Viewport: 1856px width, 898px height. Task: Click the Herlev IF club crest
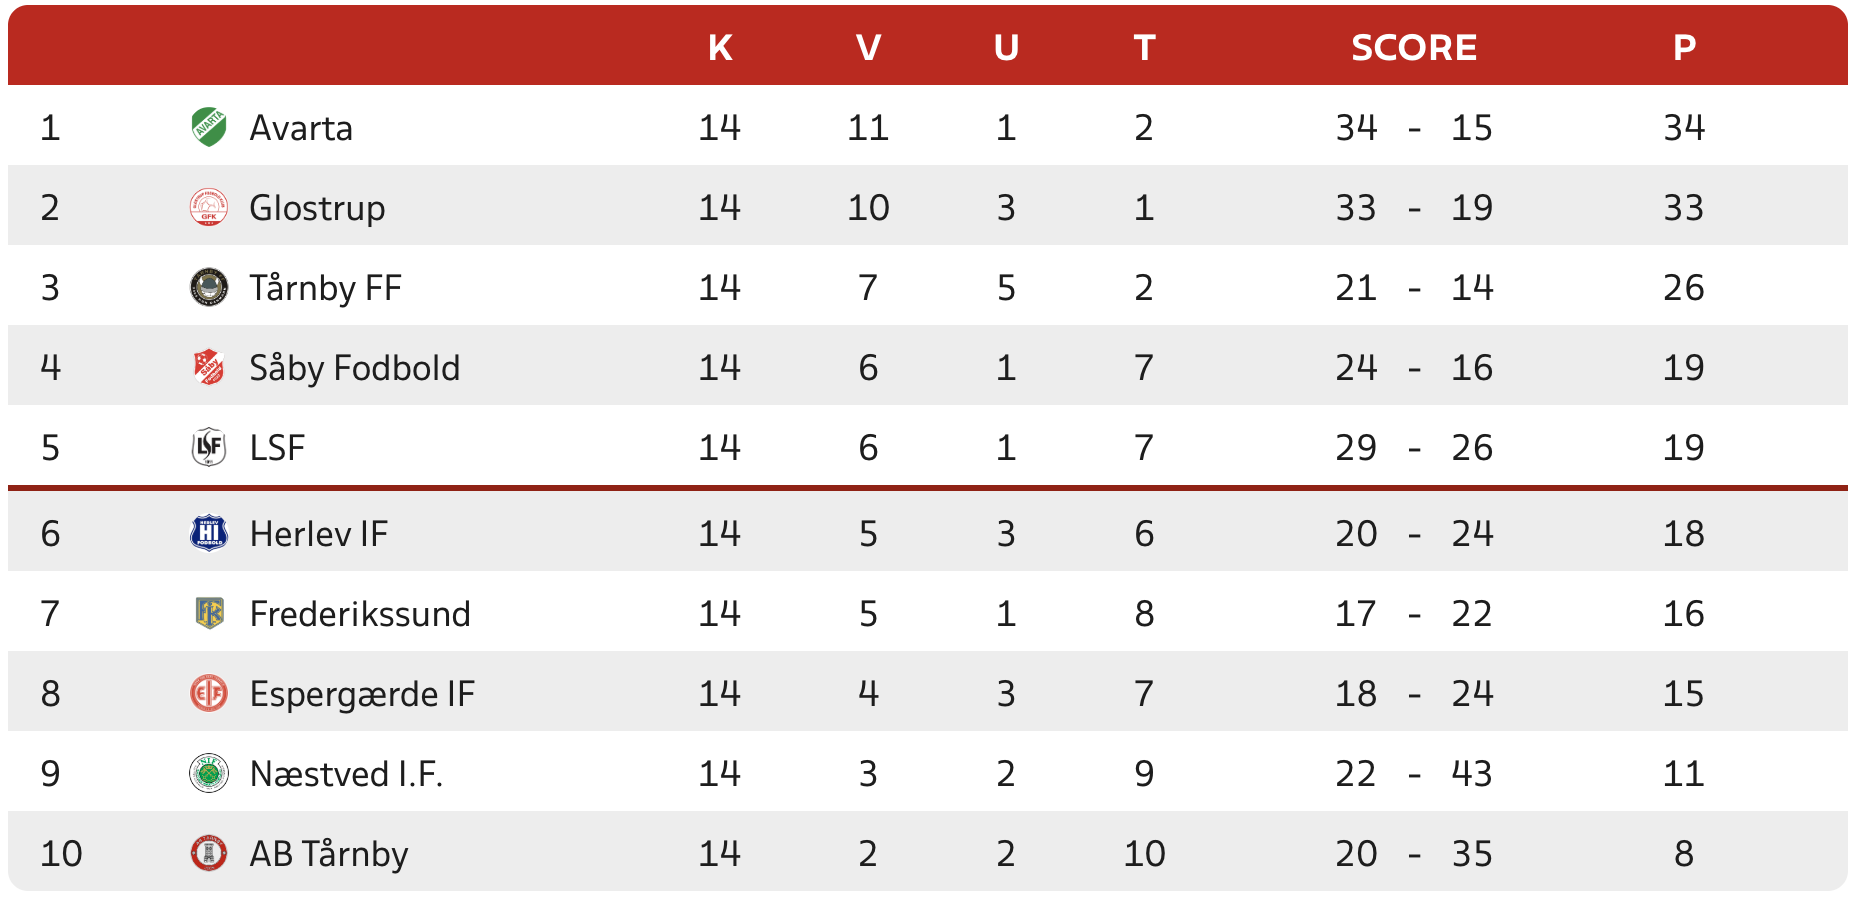click(x=209, y=533)
